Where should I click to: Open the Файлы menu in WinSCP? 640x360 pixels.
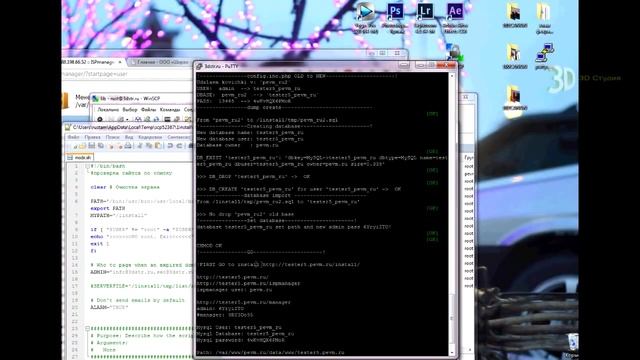(x=149, y=110)
